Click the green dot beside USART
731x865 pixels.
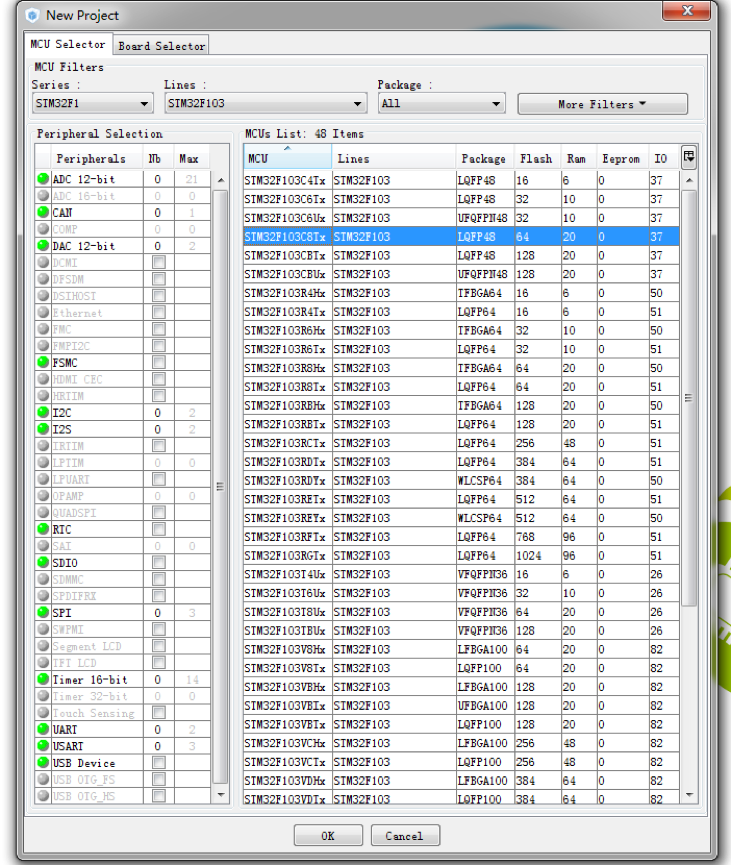point(42,746)
